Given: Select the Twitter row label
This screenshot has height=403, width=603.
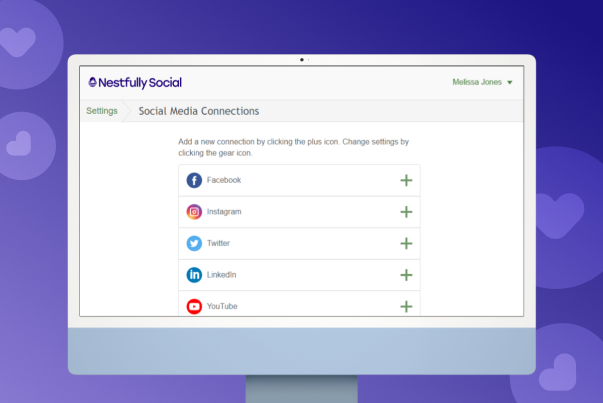Looking at the screenshot, I should 218,243.
